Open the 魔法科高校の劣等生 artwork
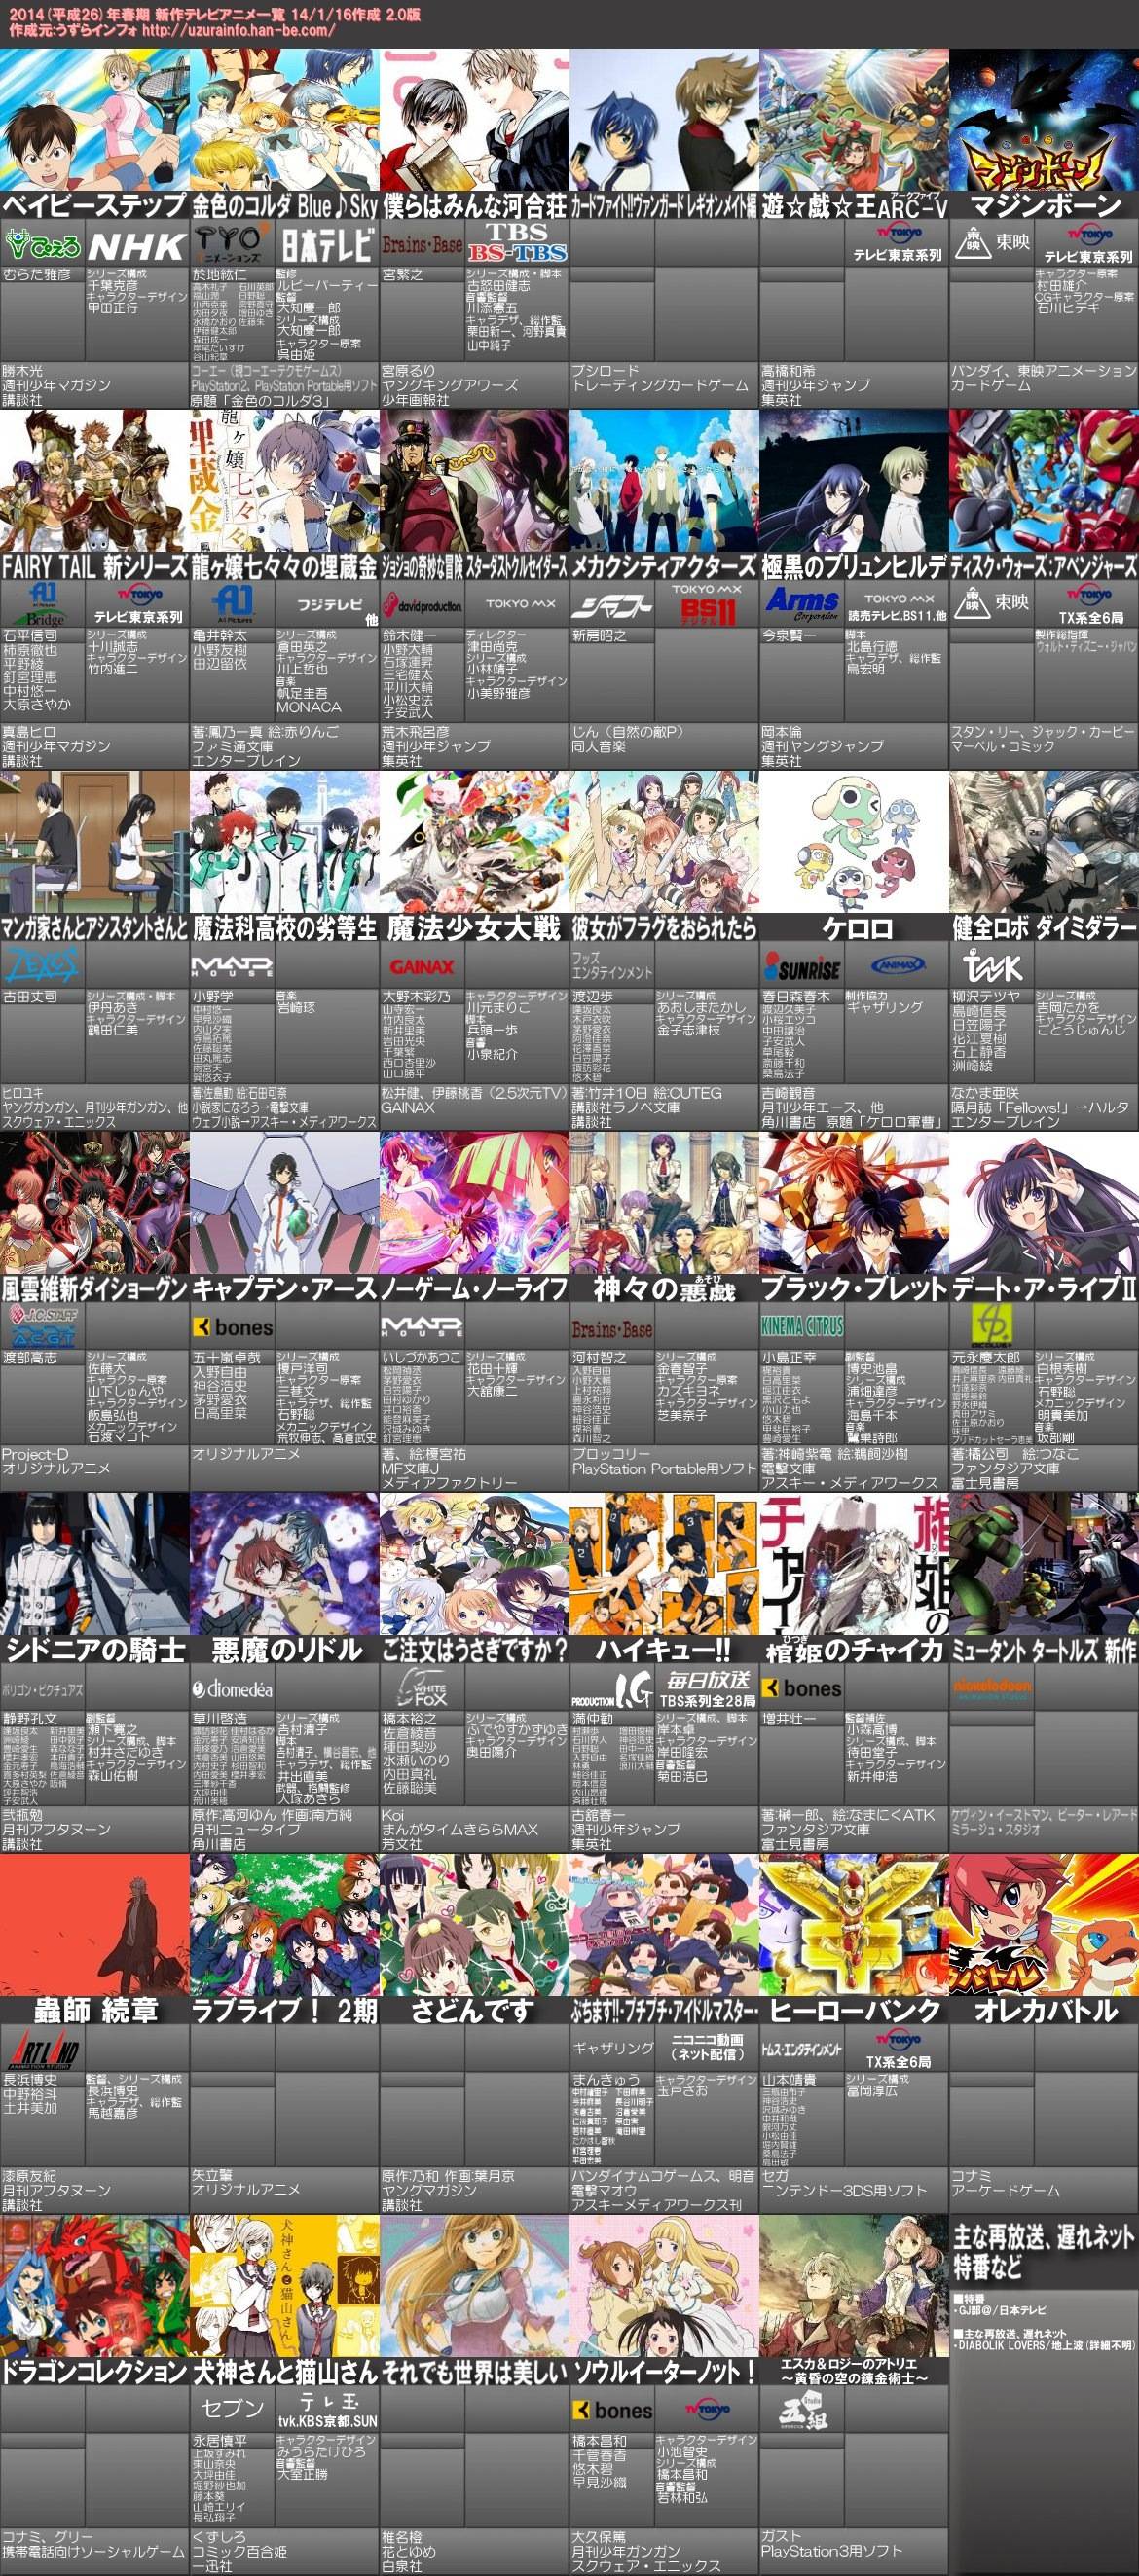The width and height of the screenshot is (1139, 2576). pyautogui.click(x=284, y=841)
